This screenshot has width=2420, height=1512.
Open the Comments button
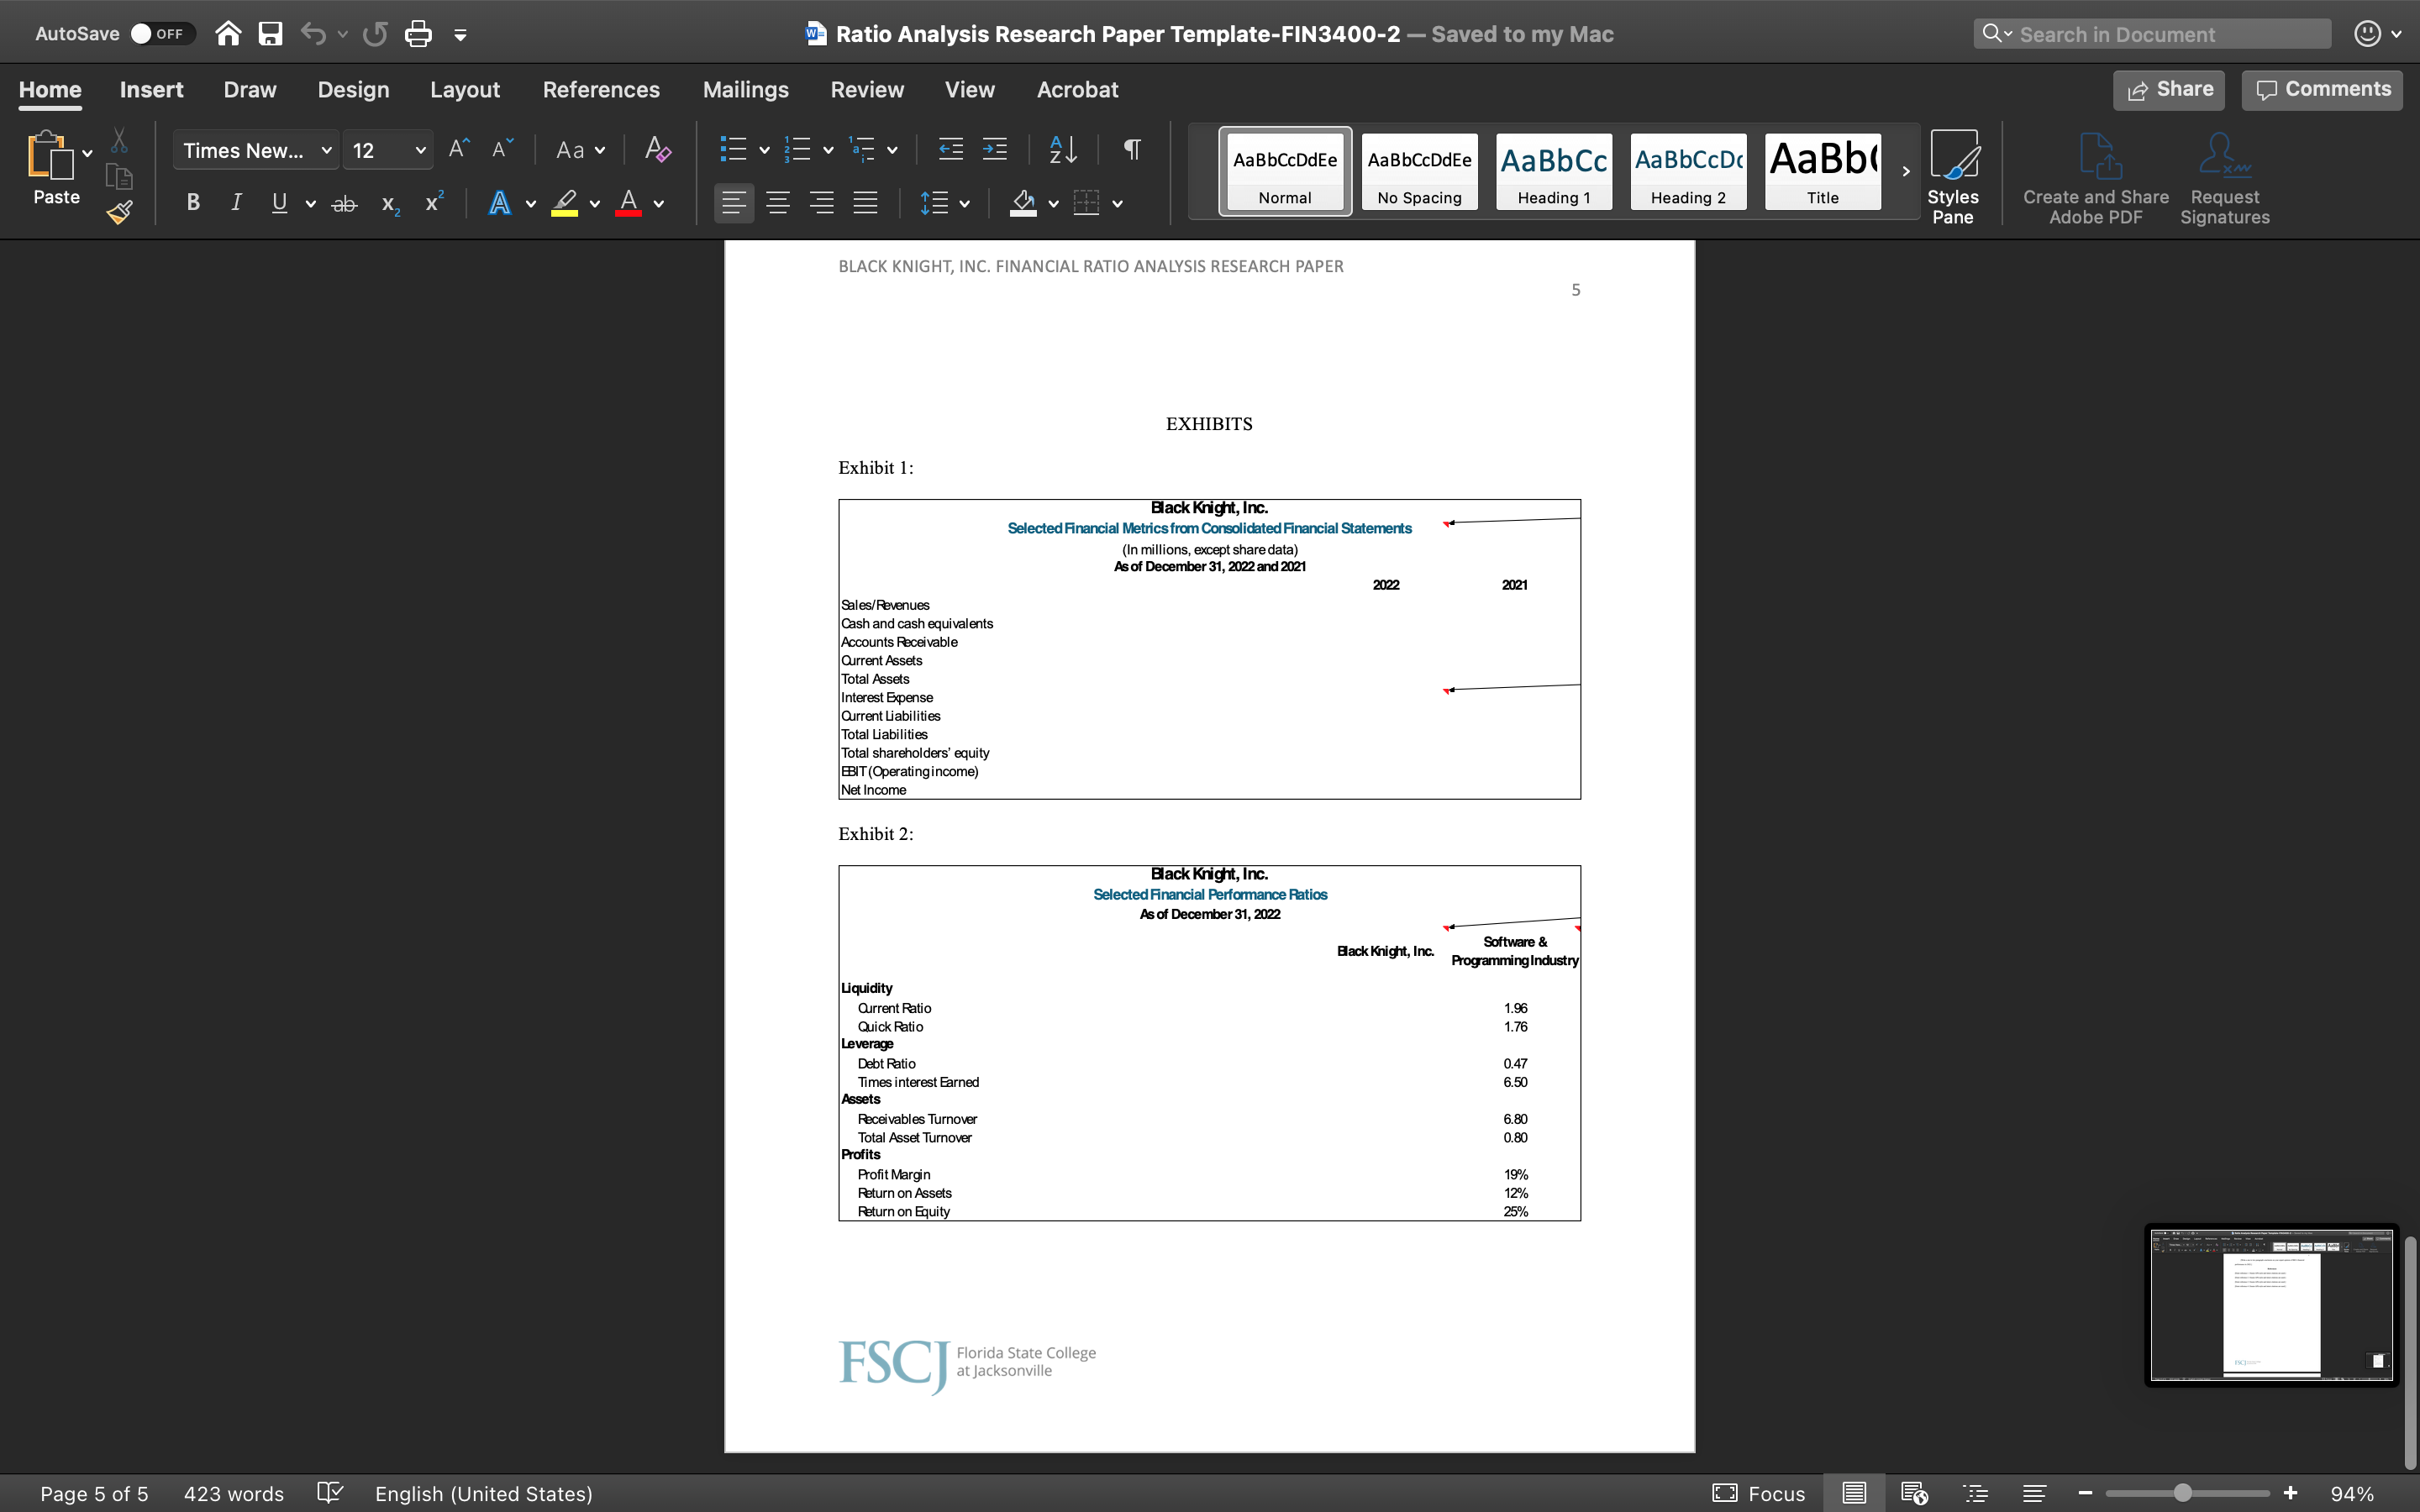pos(2322,90)
